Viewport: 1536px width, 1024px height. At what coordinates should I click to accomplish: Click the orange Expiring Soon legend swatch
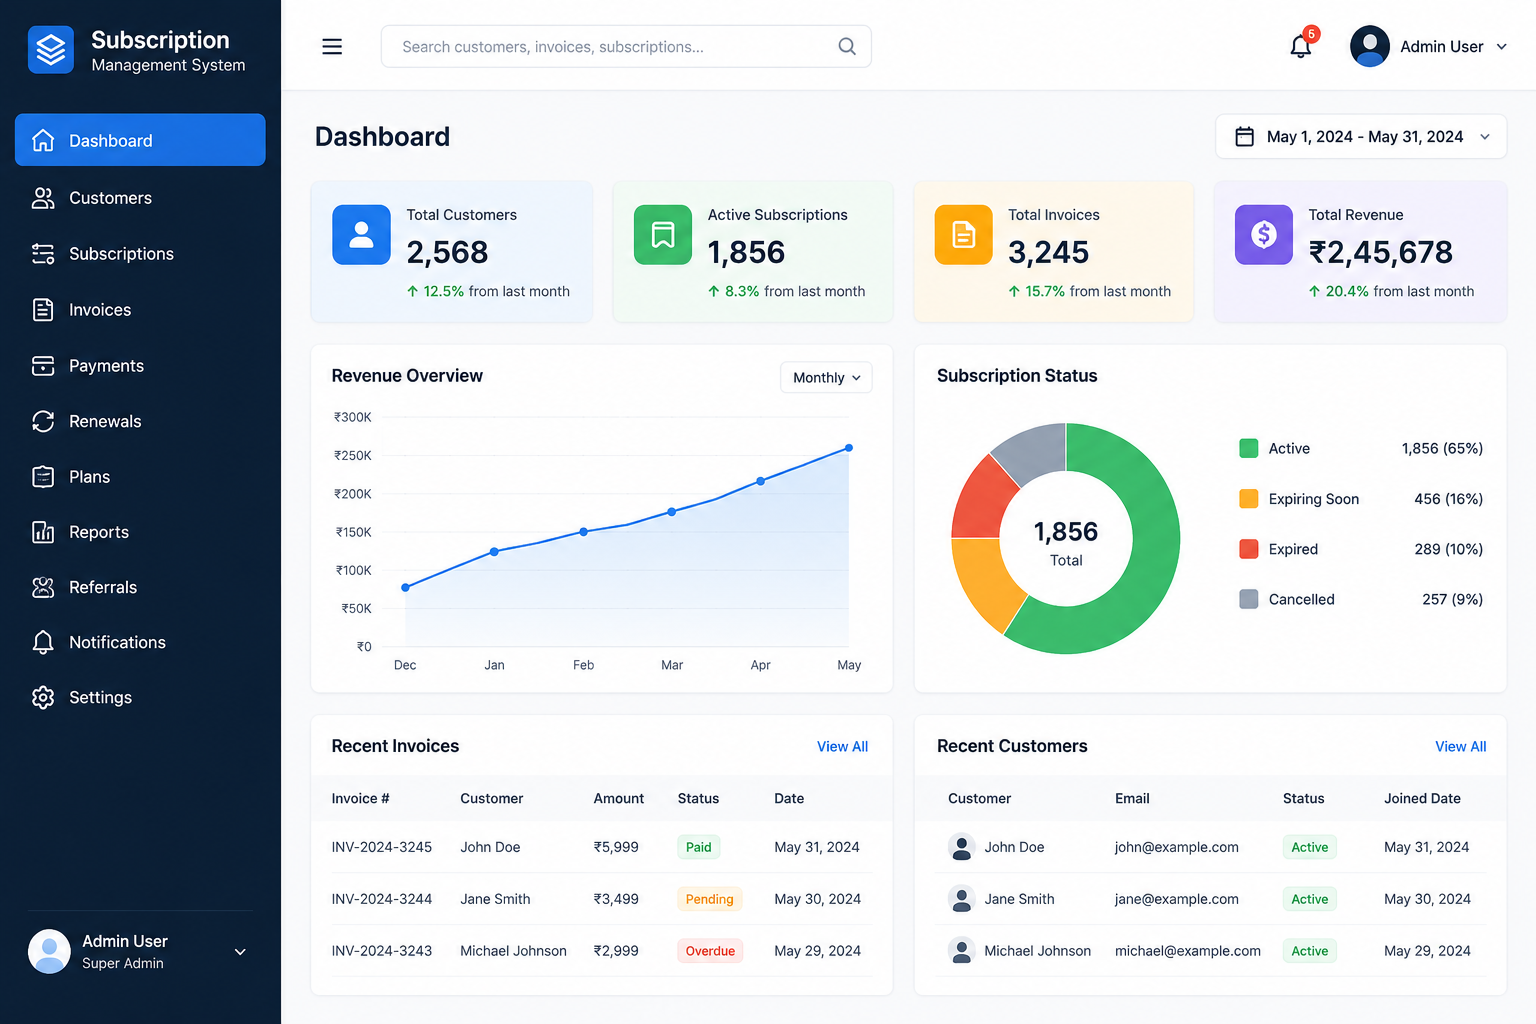[1249, 499]
